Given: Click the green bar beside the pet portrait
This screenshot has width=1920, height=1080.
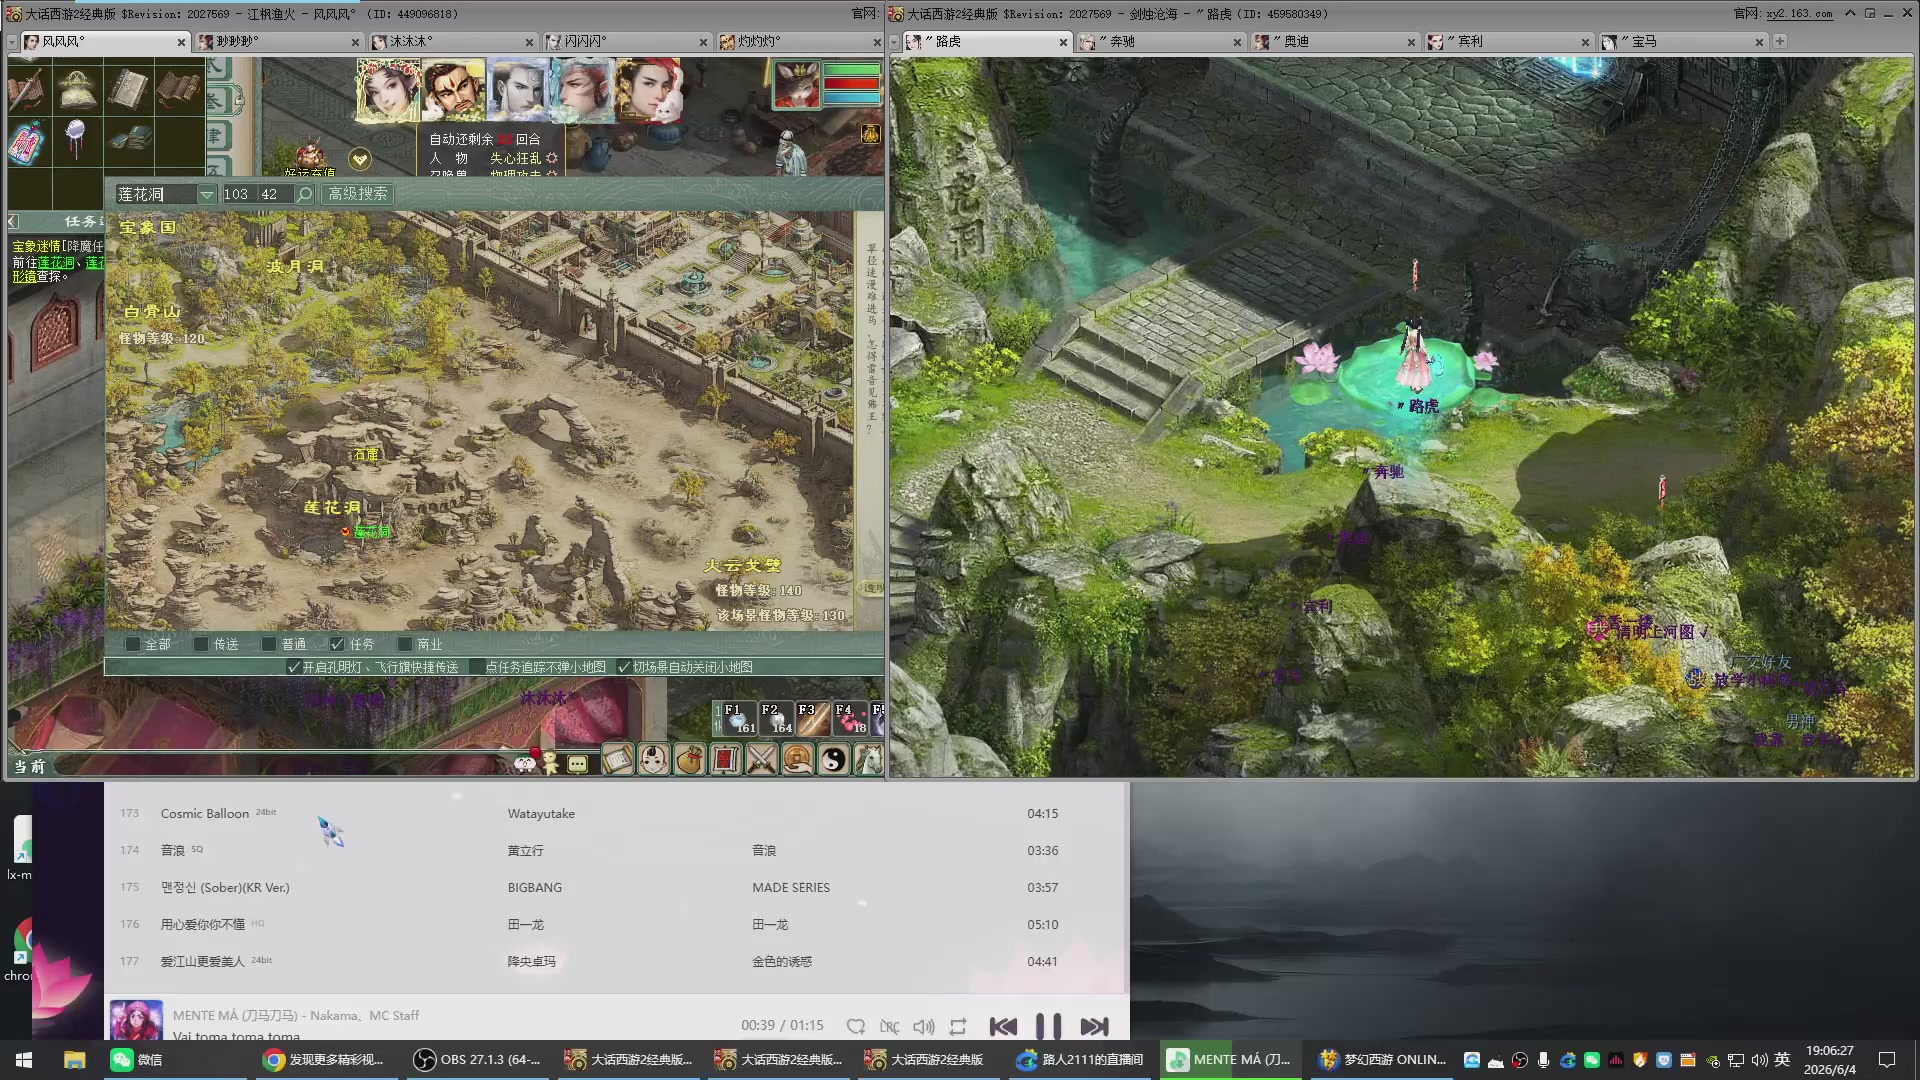Looking at the screenshot, I should click(x=851, y=71).
